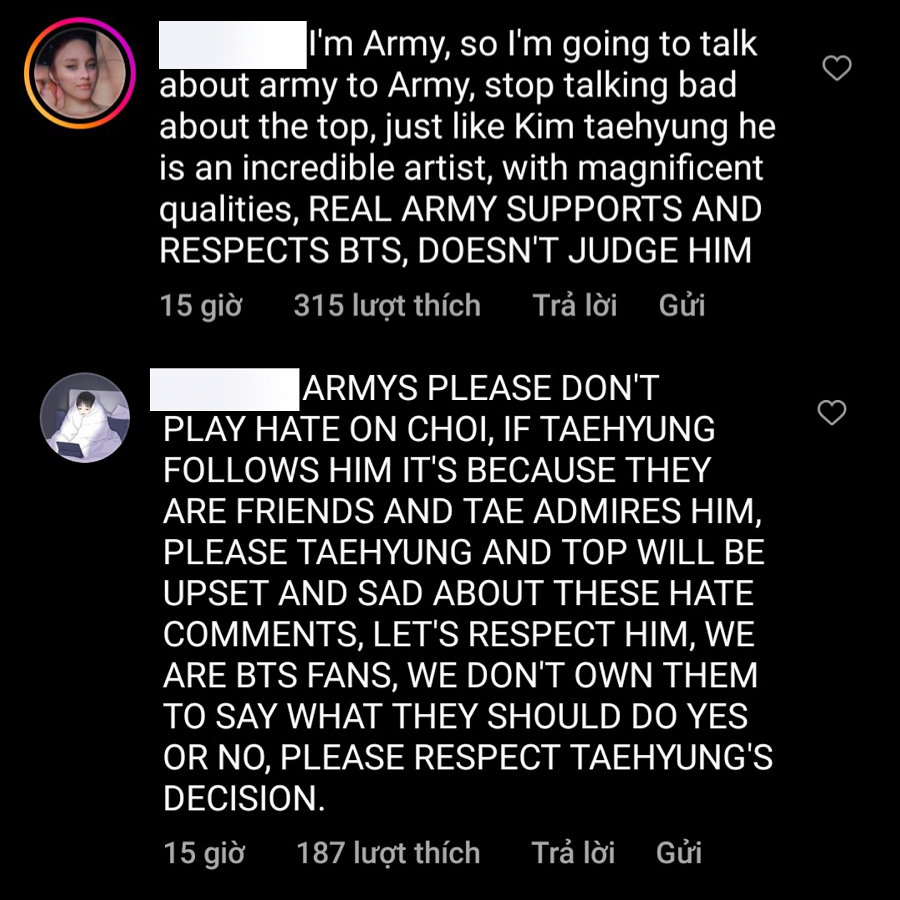Like the "ARMYS PLEASE DON'T" comment
The width and height of the screenshot is (900, 900).
pos(832,412)
